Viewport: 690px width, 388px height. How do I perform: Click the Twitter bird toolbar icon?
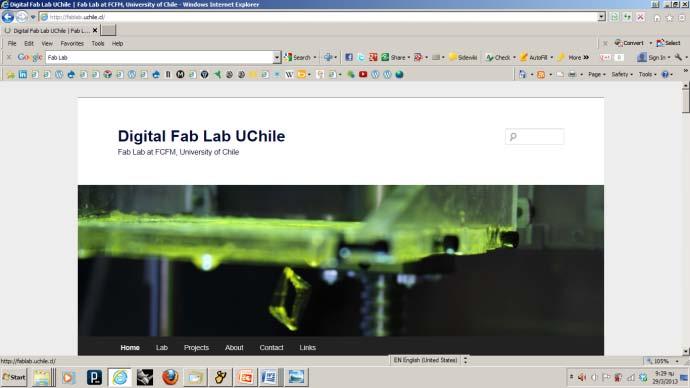point(361,57)
